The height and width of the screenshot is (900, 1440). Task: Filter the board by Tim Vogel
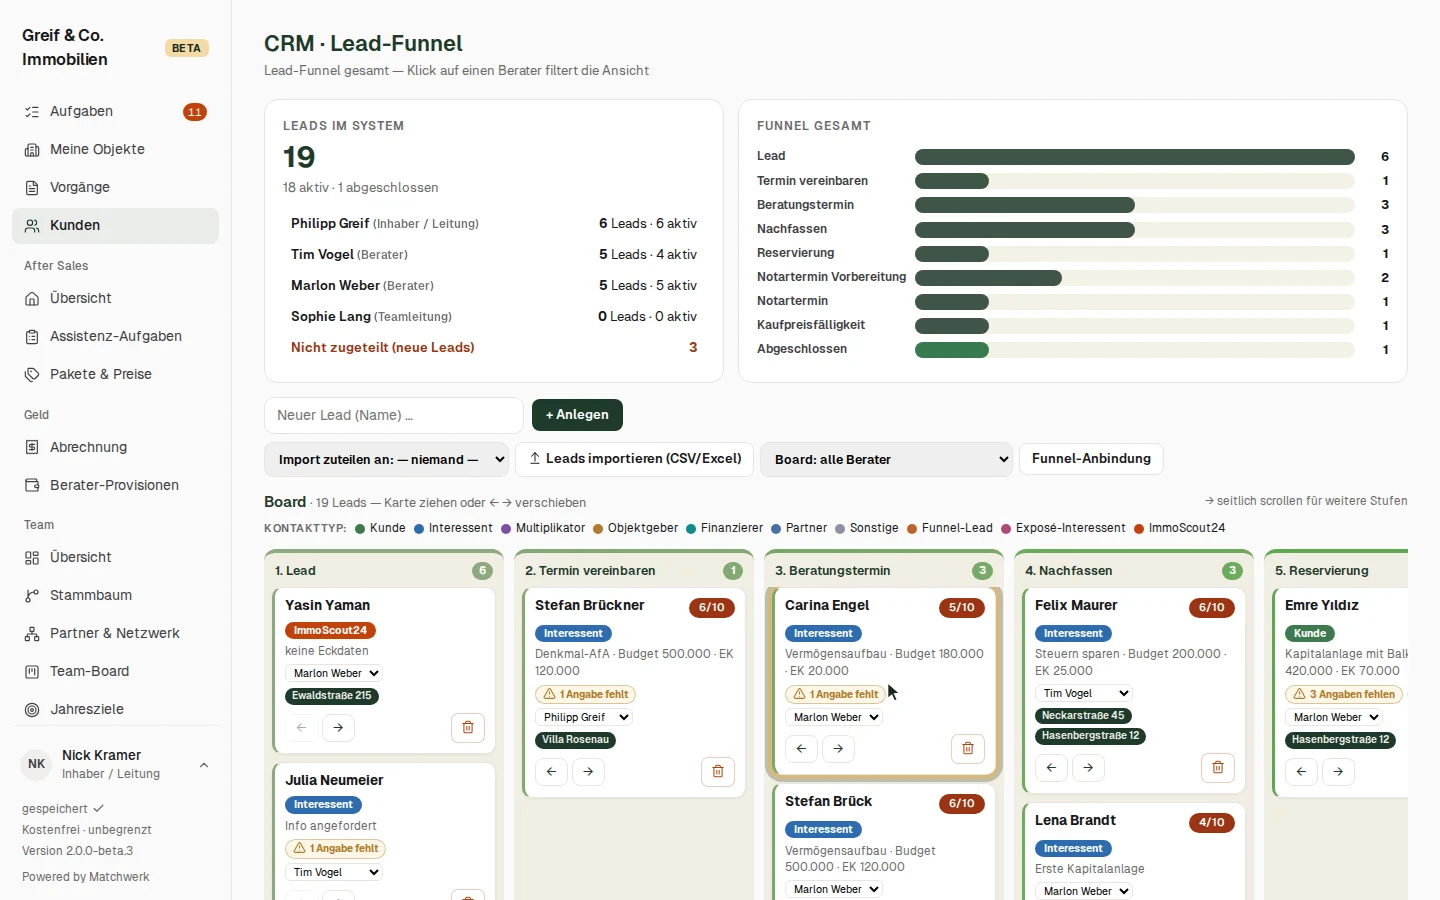point(494,255)
